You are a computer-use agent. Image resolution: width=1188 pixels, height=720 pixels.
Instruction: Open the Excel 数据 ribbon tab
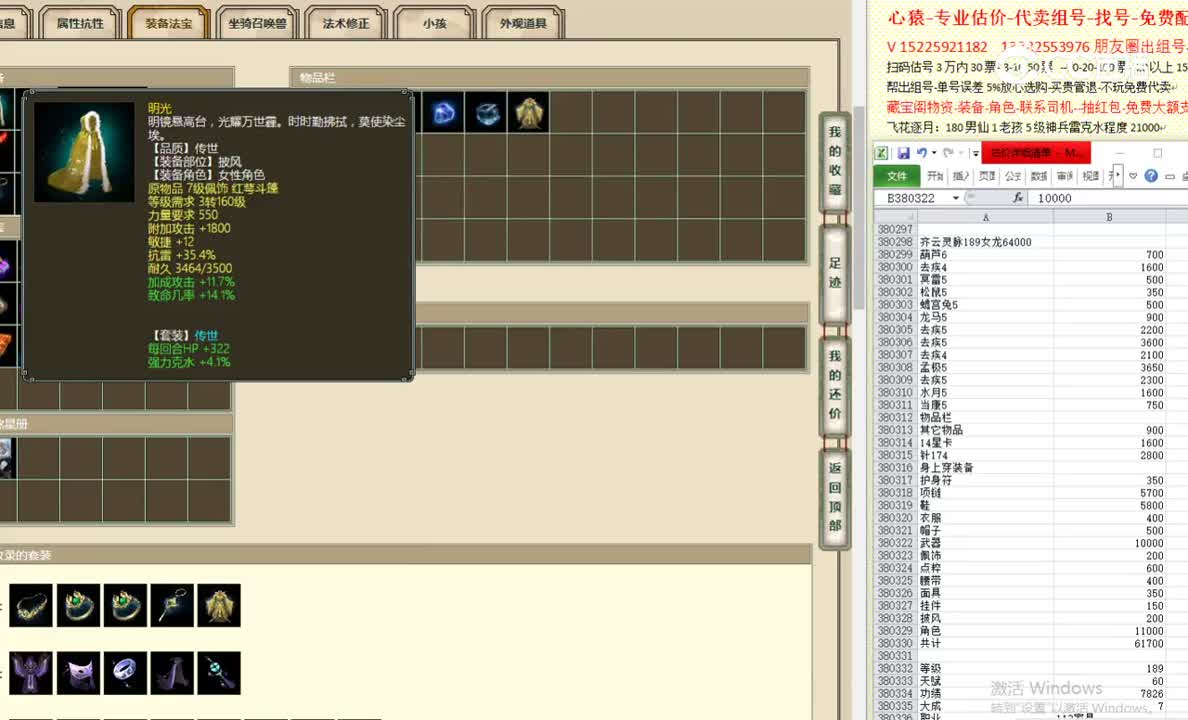coord(1039,176)
